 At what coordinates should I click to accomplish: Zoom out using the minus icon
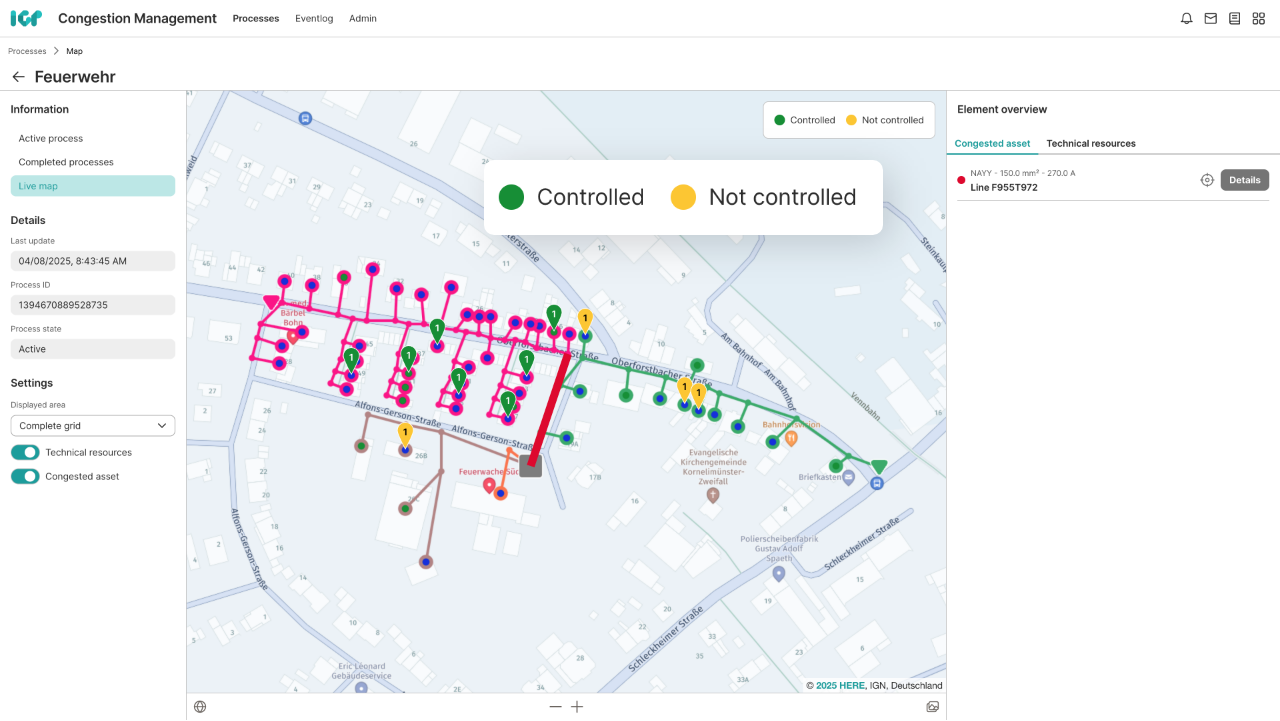(555, 706)
